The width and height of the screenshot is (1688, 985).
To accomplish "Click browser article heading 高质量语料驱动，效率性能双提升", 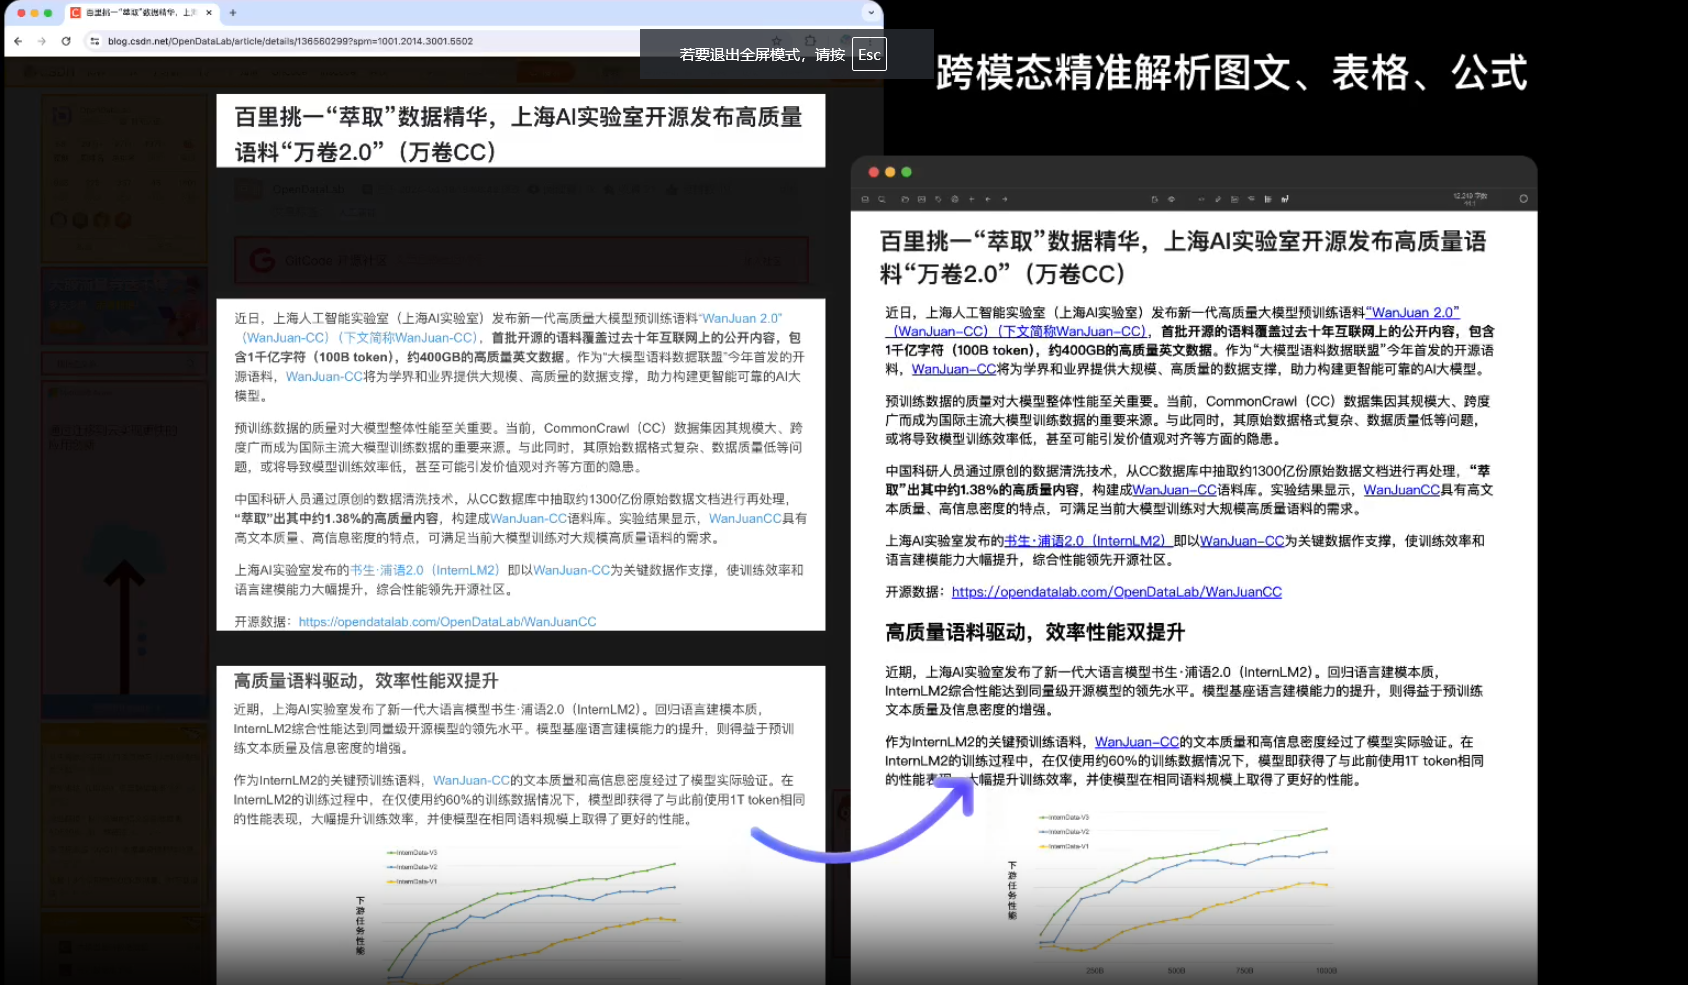I will click(366, 681).
